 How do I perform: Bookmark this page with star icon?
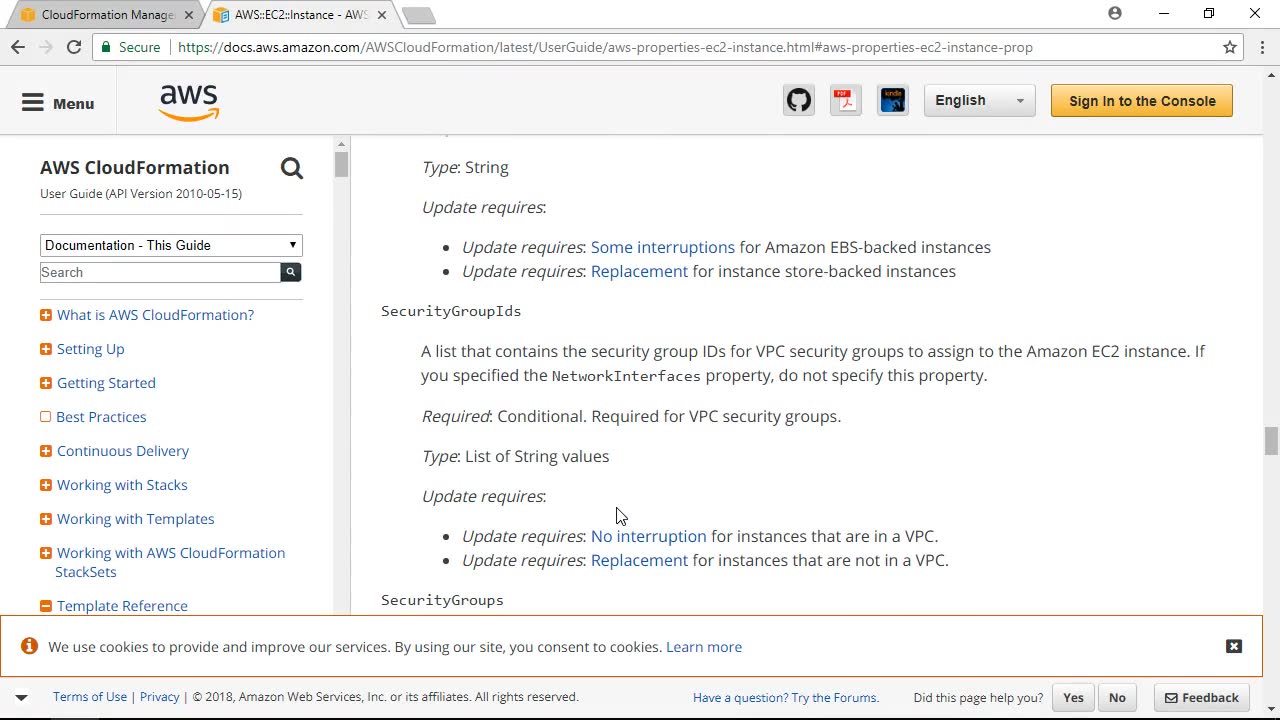click(1230, 47)
